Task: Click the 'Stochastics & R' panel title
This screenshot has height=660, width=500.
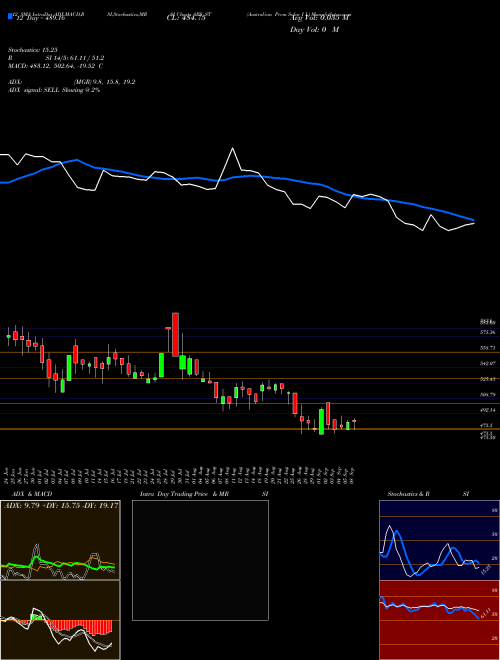Action: pyautogui.click(x=408, y=494)
